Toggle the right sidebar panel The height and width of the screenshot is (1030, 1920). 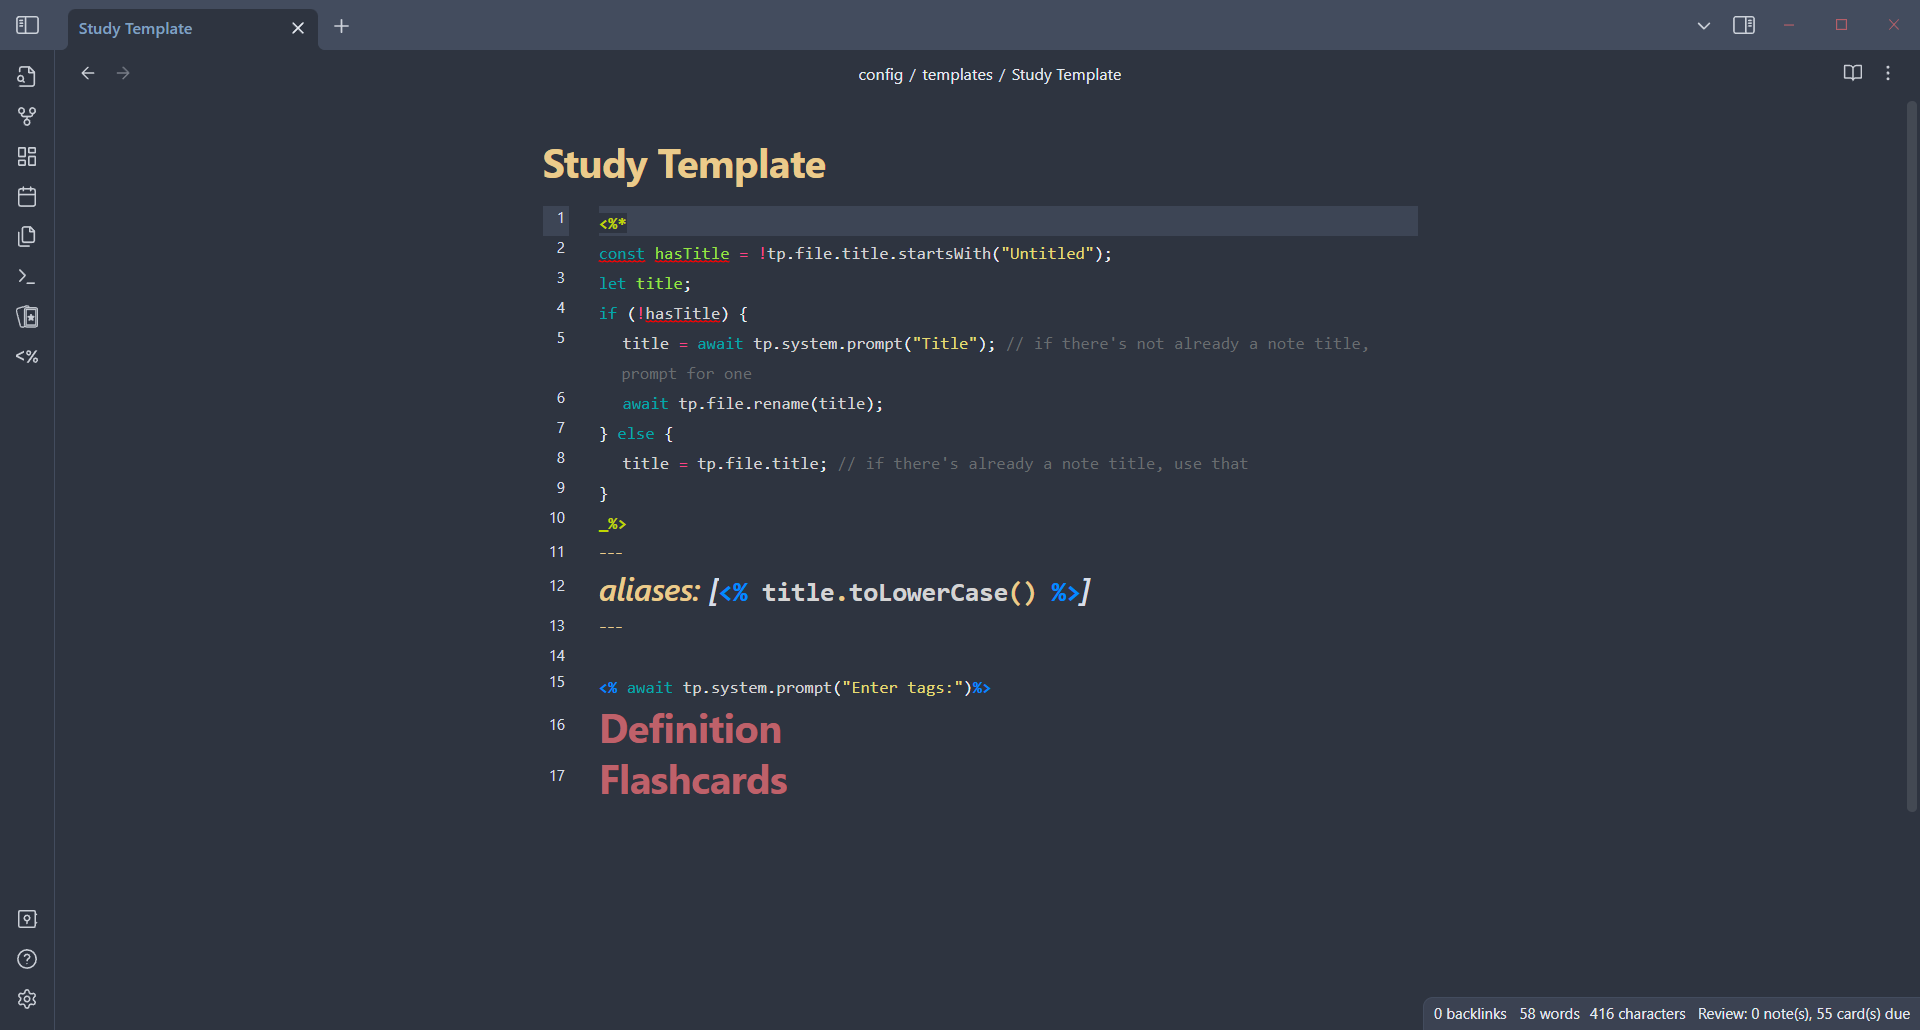[1744, 25]
